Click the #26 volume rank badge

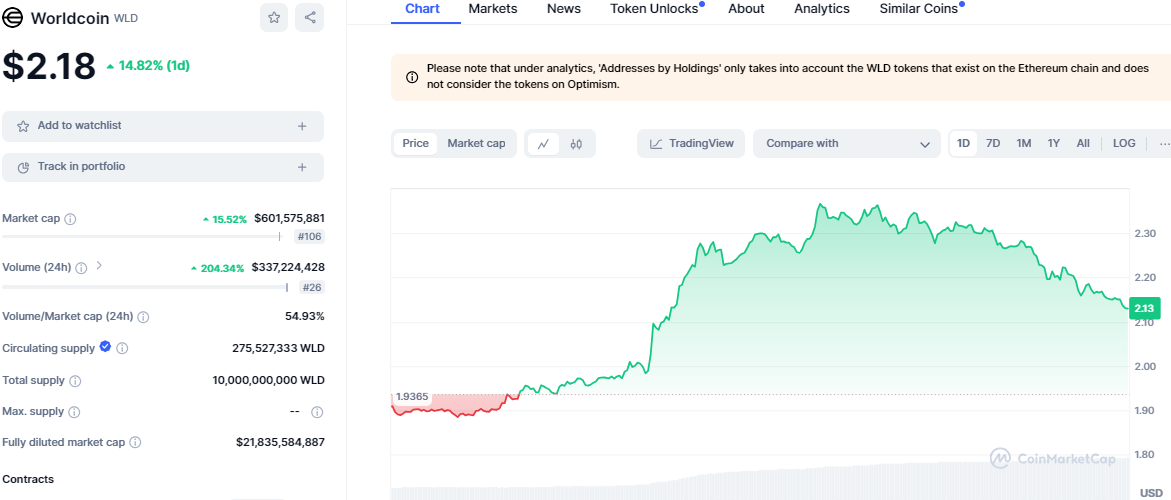coord(312,287)
